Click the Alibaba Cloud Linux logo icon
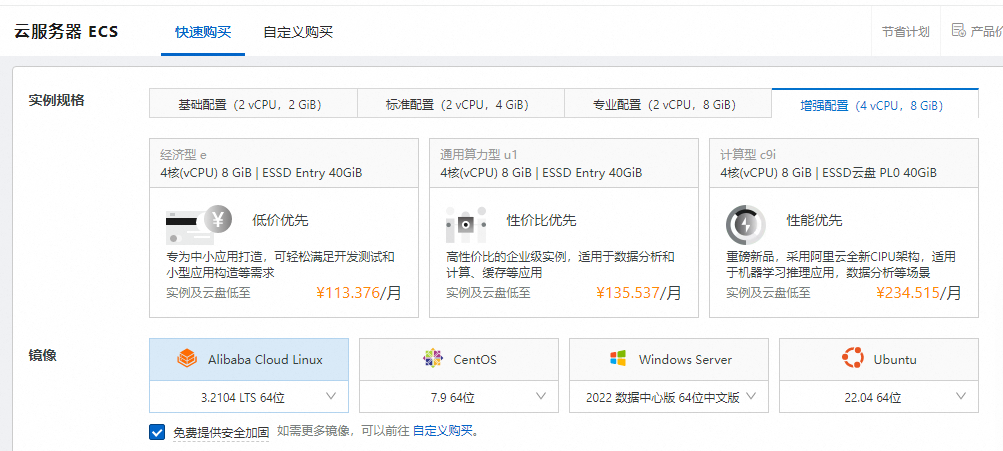1003x451 pixels. click(x=187, y=359)
